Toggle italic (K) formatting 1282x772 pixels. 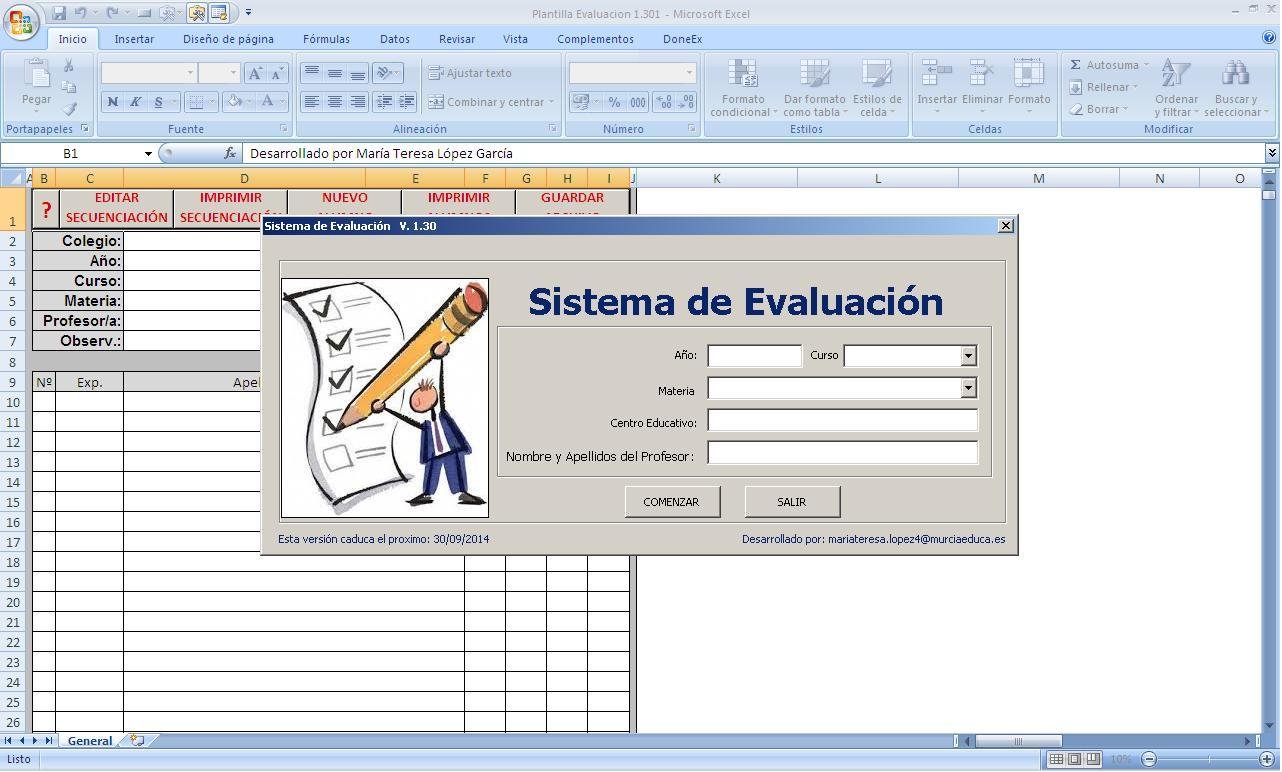tap(135, 102)
